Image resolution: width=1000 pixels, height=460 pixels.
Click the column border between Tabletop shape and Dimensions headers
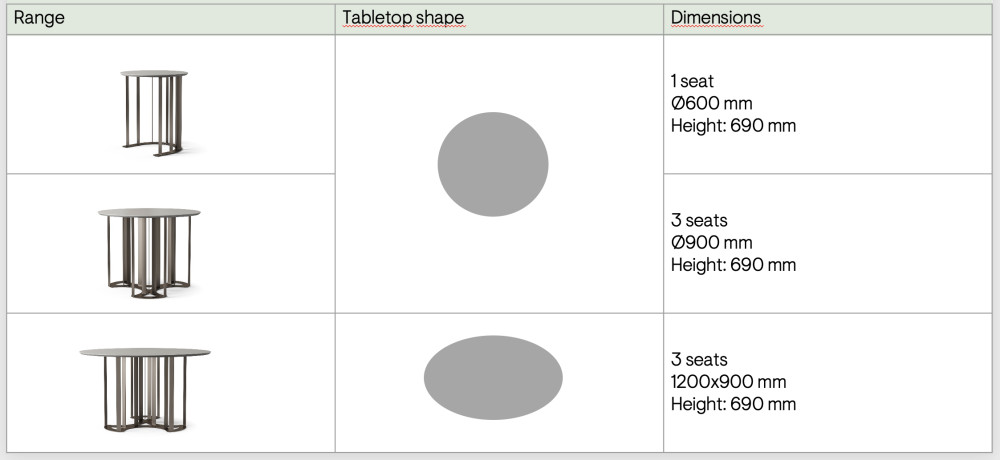click(664, 19)
